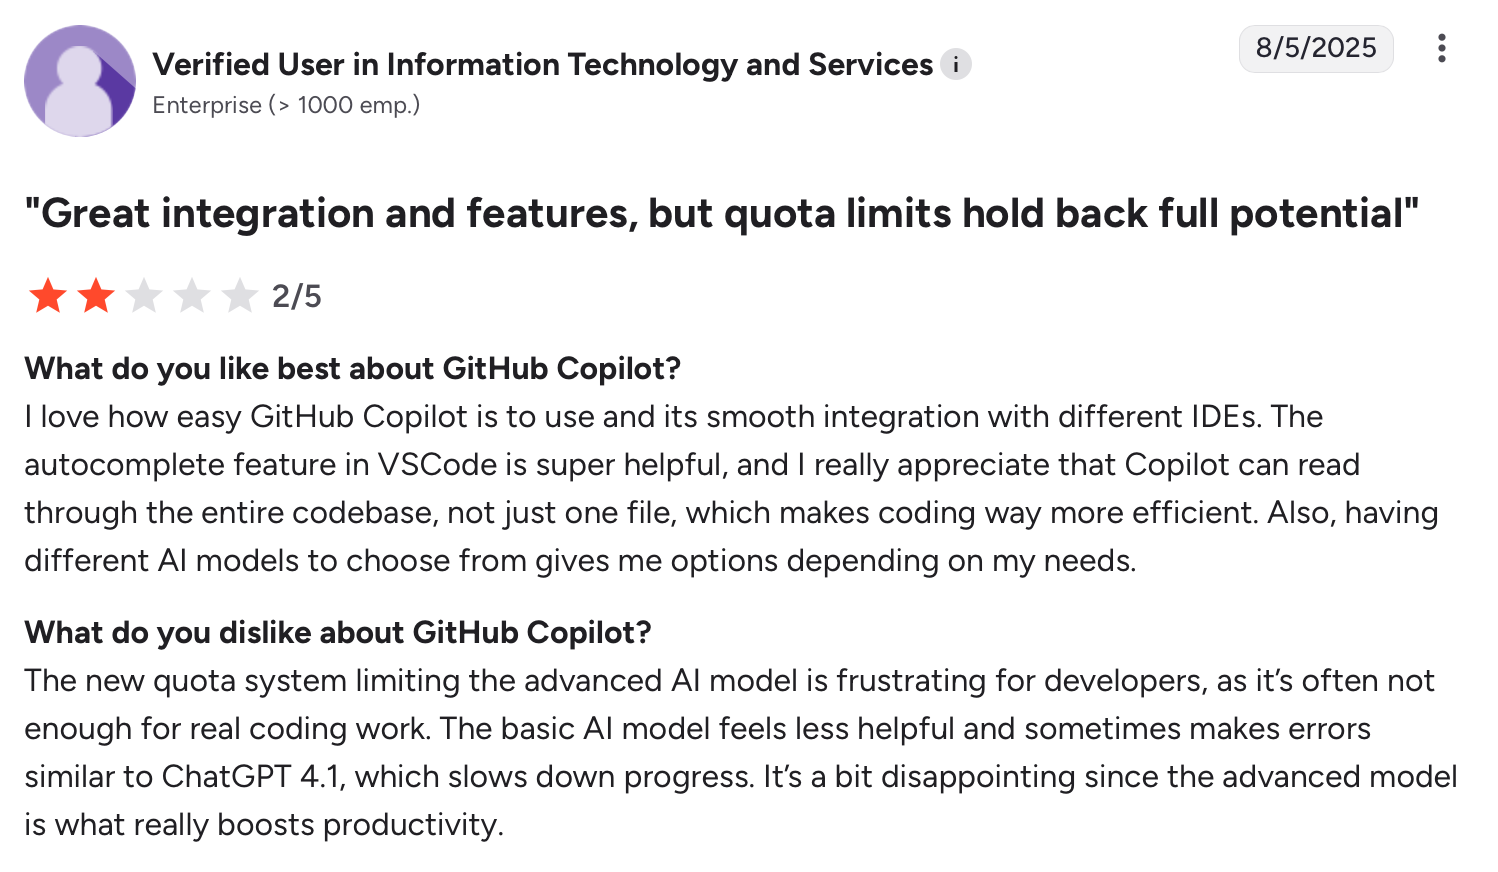Click the 'ChatGPT 4.1' mention in the review
The width and height of the screenshot is (1498, 872).
pos(253,776)
